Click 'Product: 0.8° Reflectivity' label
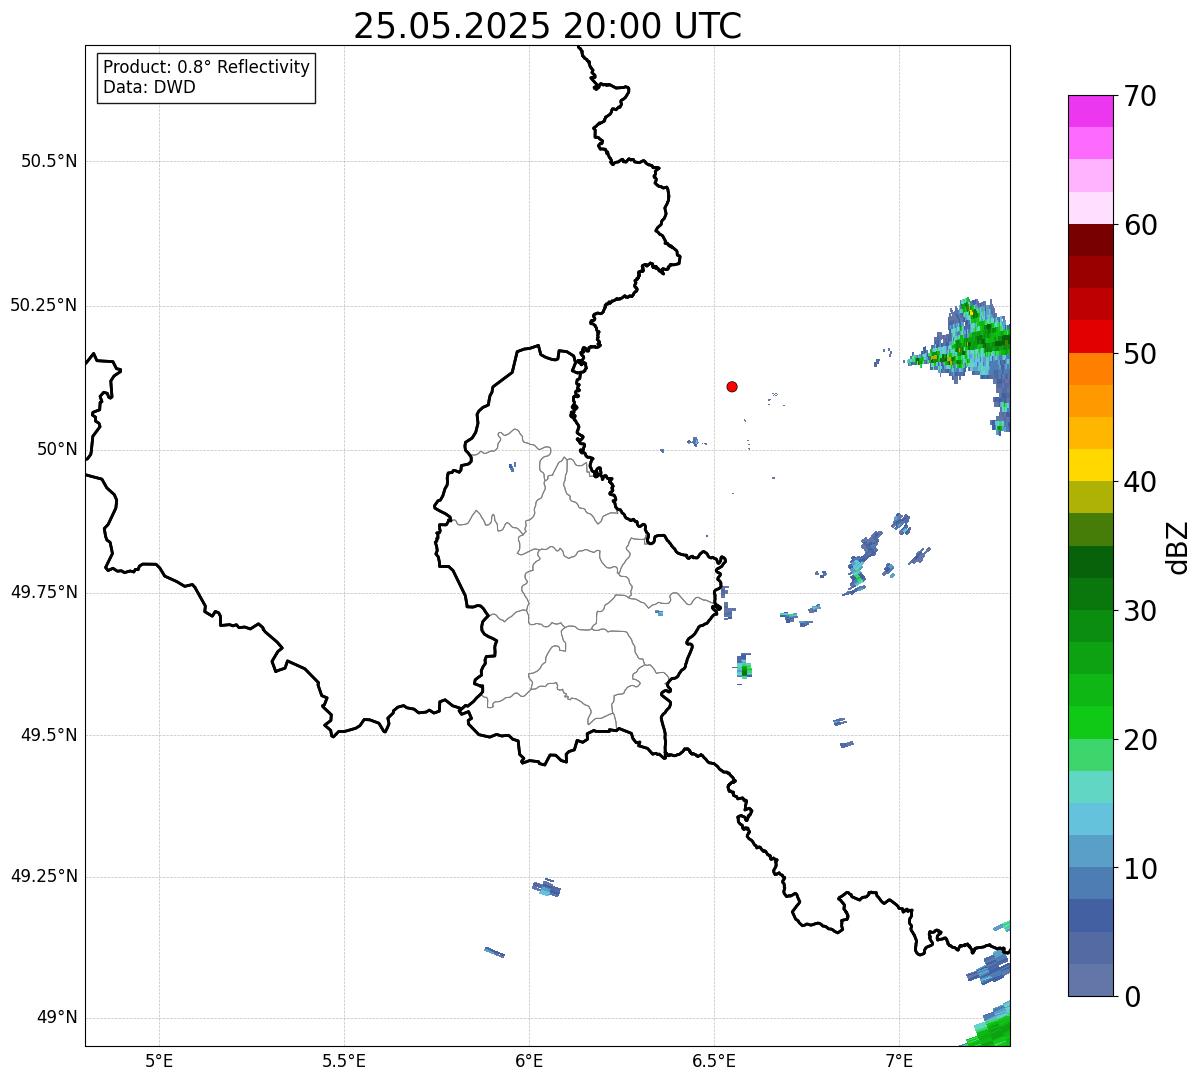The height and width of the screenshot is (1081, 1202). pos(207,67)
